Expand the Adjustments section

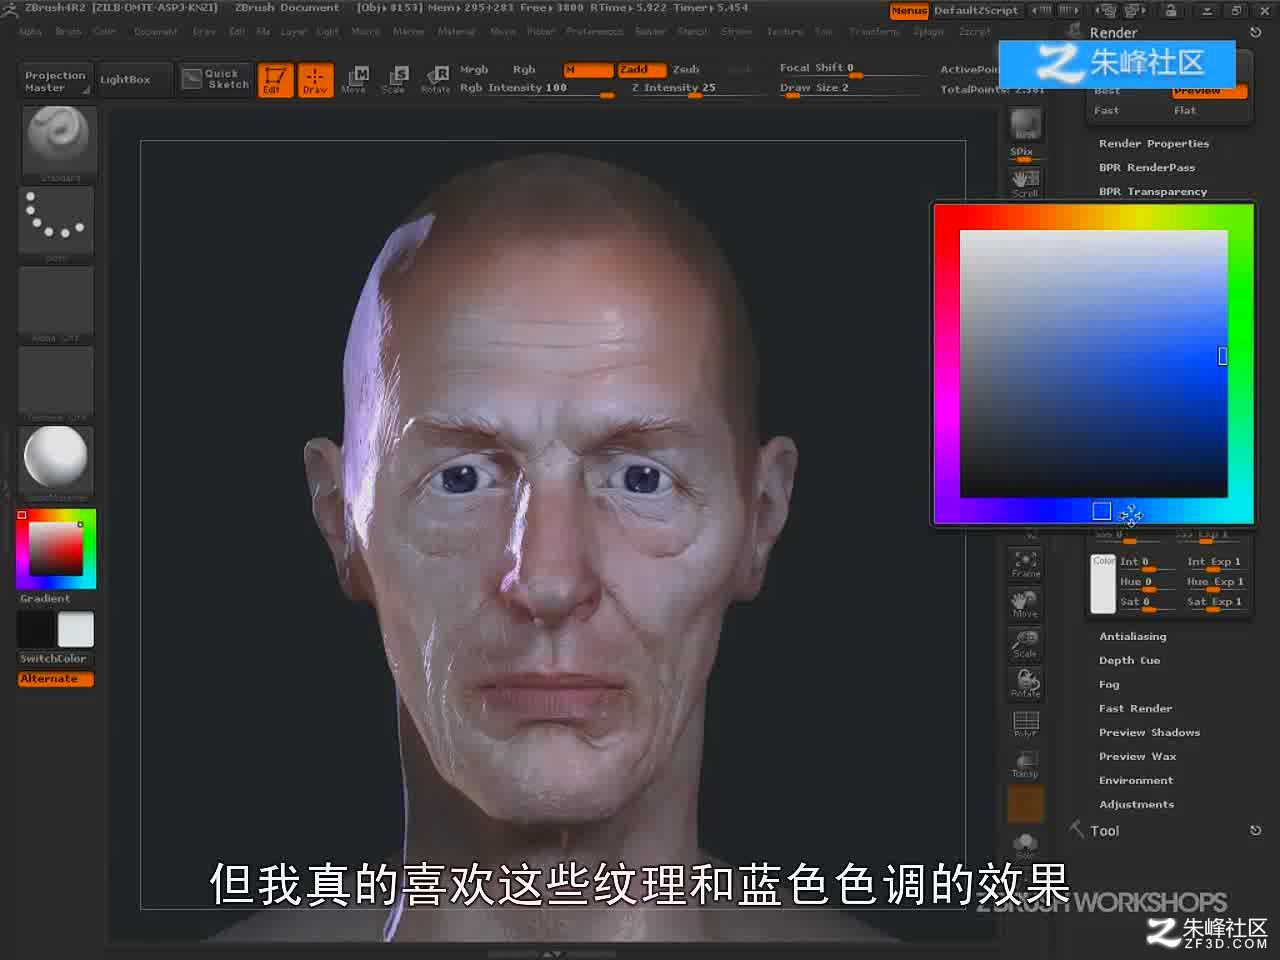click(1137, 805)
